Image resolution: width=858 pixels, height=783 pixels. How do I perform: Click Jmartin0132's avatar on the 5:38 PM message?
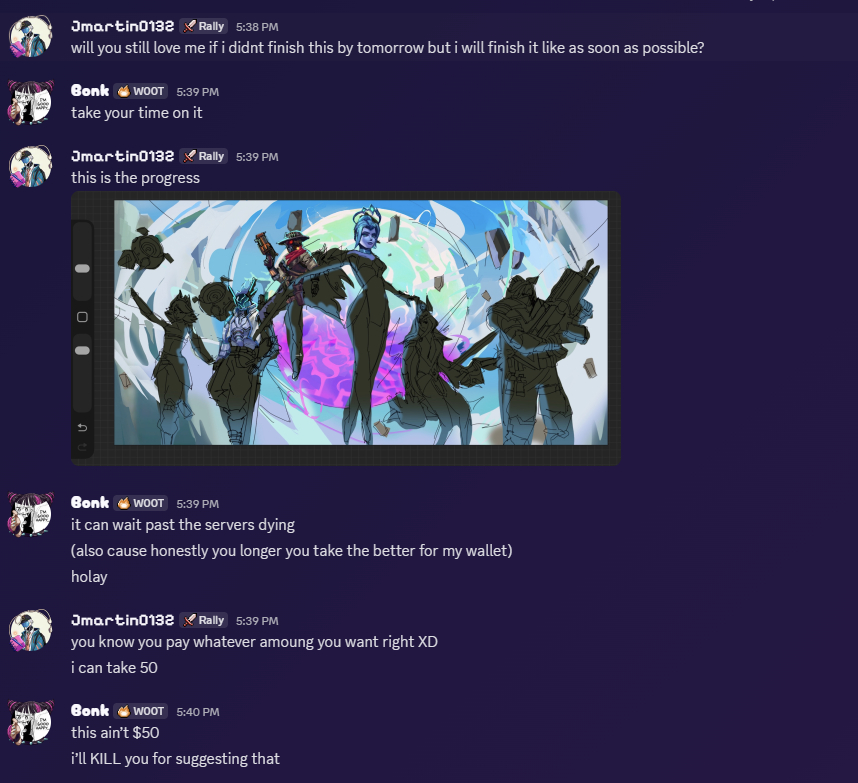point(31,37)
